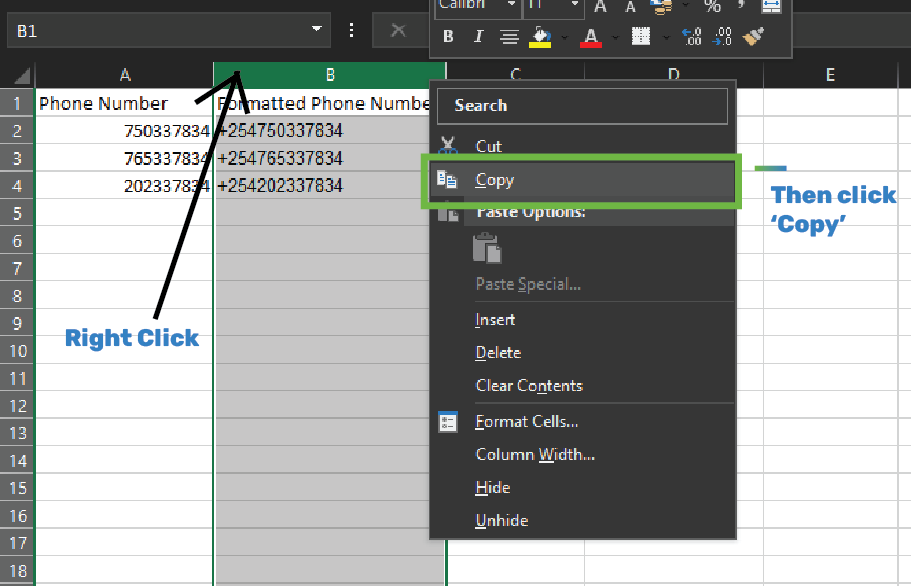
Task: Select row 18 header
Action: [x=17, y=571]
